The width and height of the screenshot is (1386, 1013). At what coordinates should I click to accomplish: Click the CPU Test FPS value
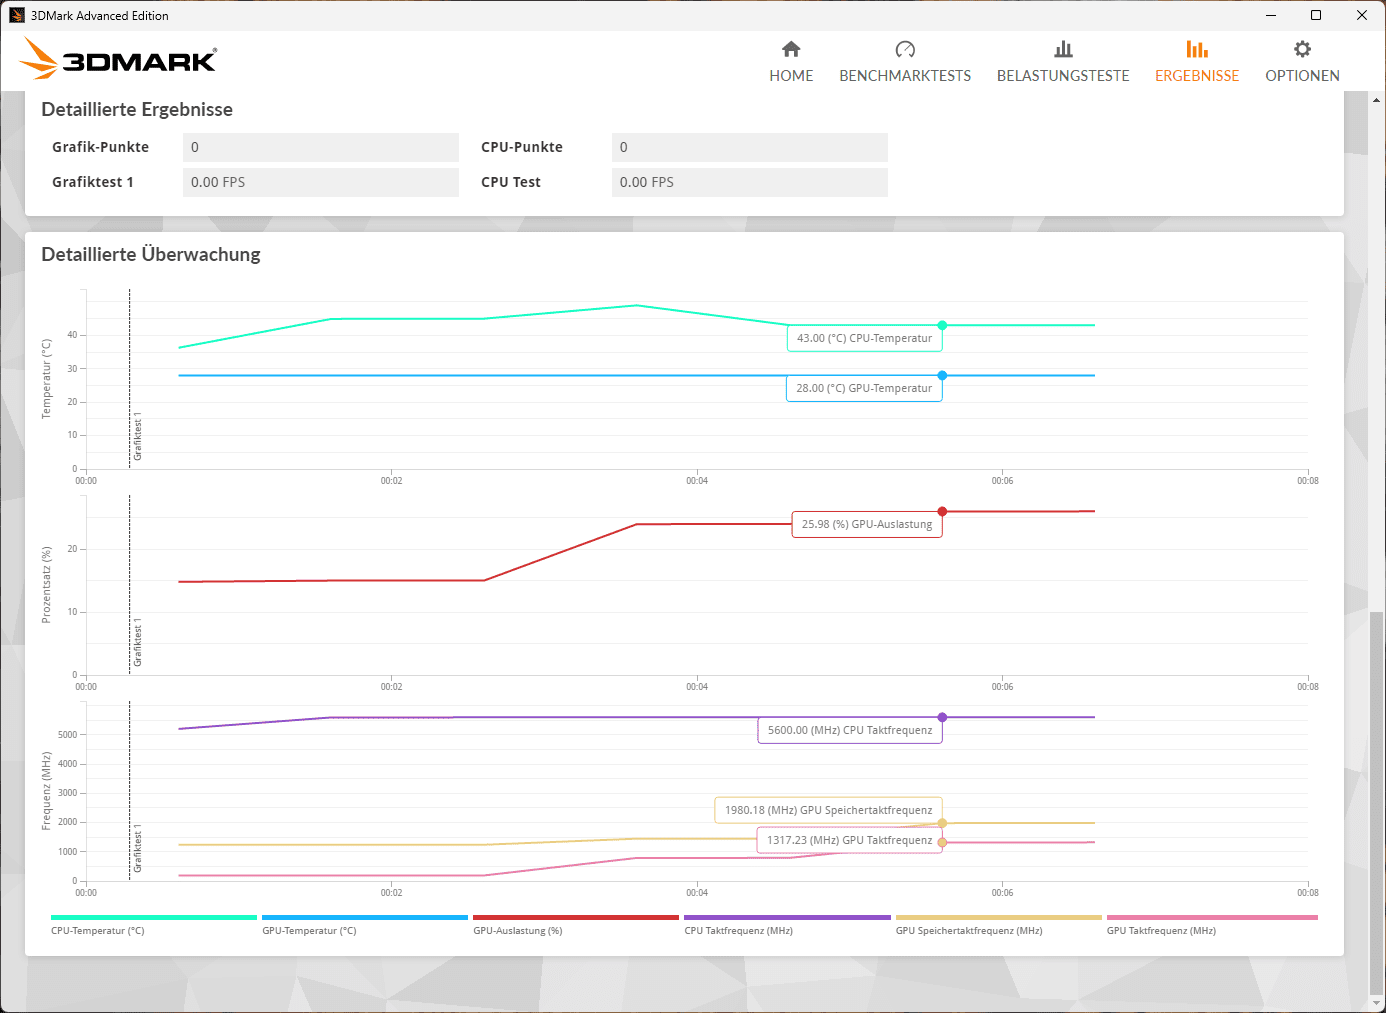tap(750, 182)
